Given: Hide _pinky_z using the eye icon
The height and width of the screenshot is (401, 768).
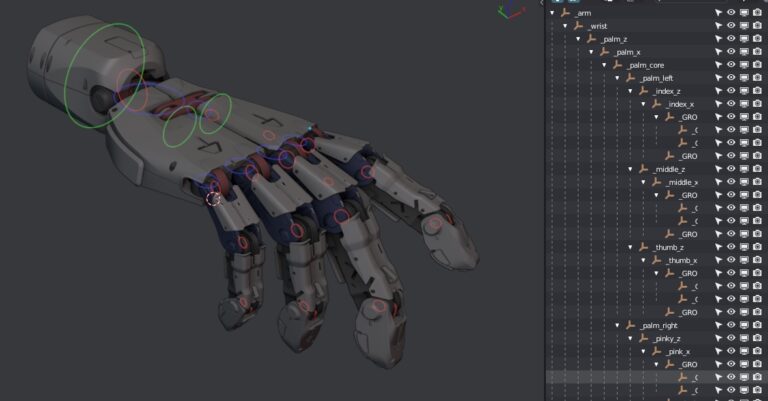Looking at the screenshot, I should pos(731,338).
